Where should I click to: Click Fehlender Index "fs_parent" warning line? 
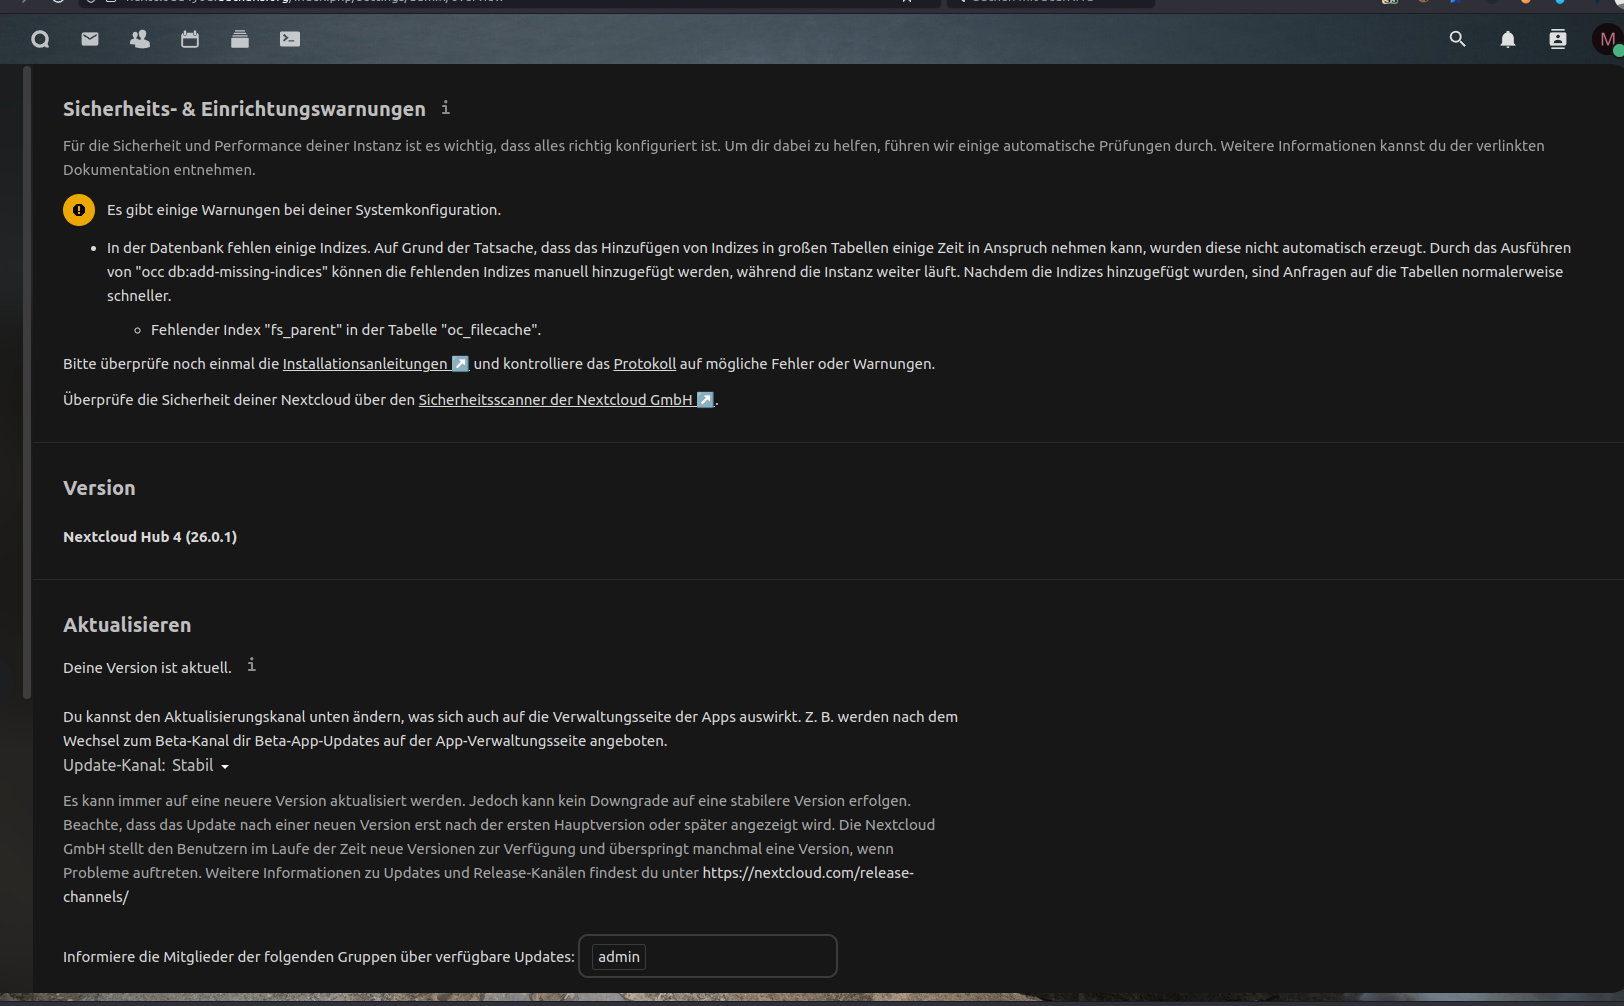[x=346, y=330]
